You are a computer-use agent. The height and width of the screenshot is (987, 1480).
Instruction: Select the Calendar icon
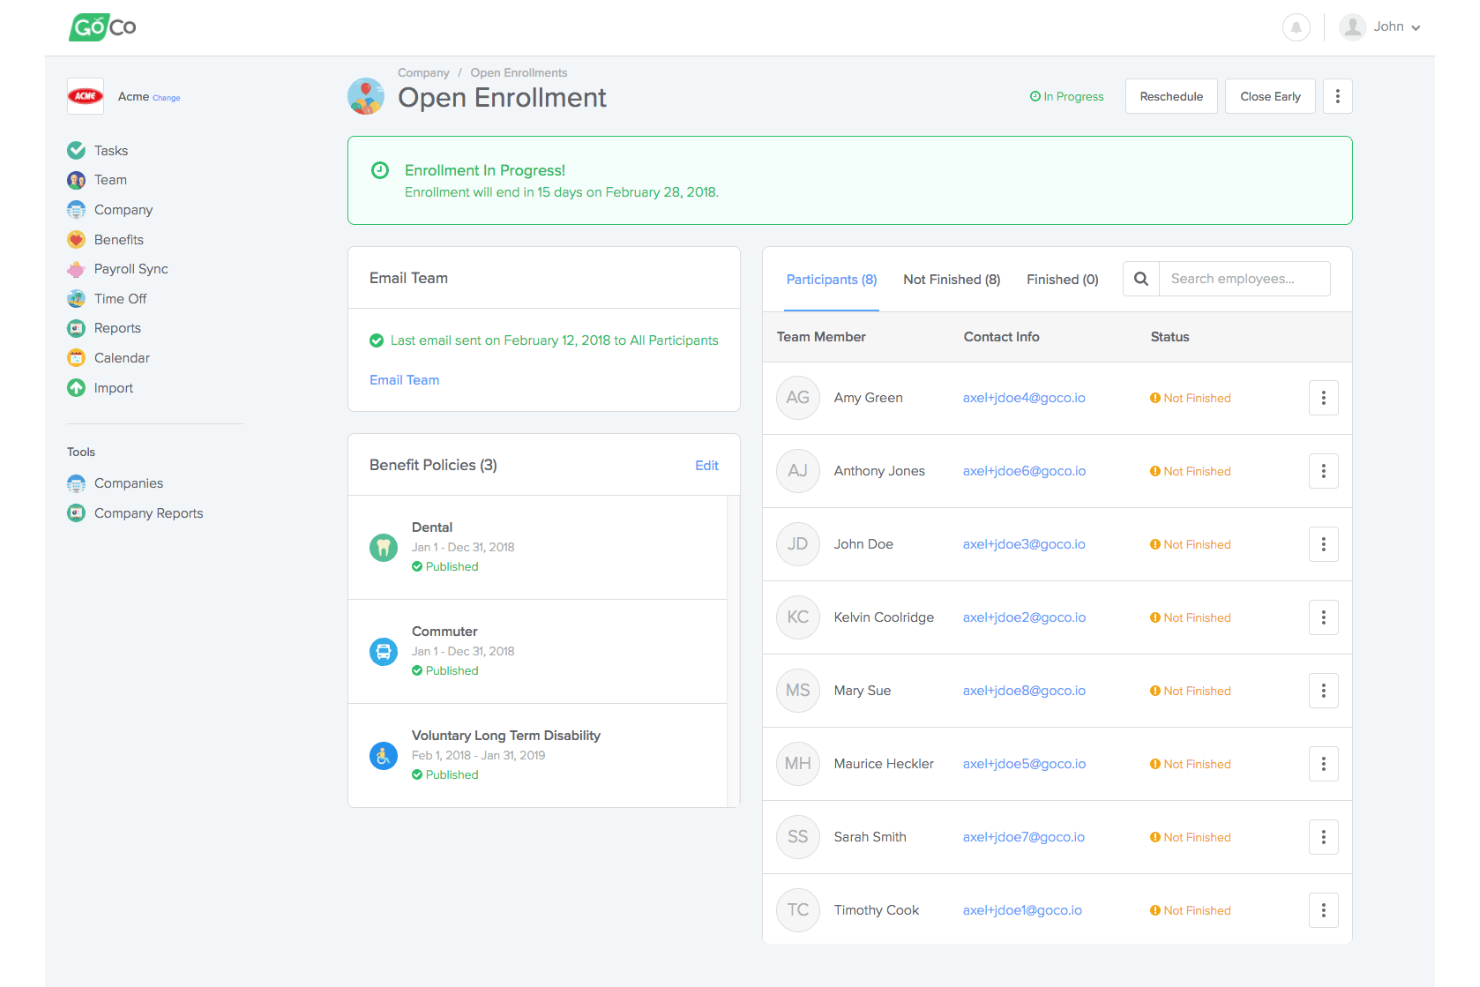click(x=76, y=357)
